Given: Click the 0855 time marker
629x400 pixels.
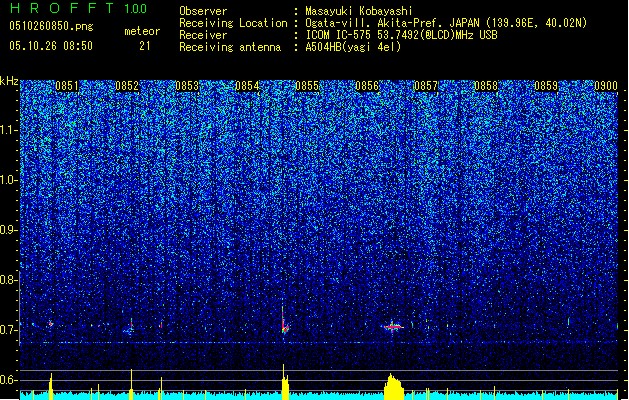Looking at the screenshot, I should [307, 86].
